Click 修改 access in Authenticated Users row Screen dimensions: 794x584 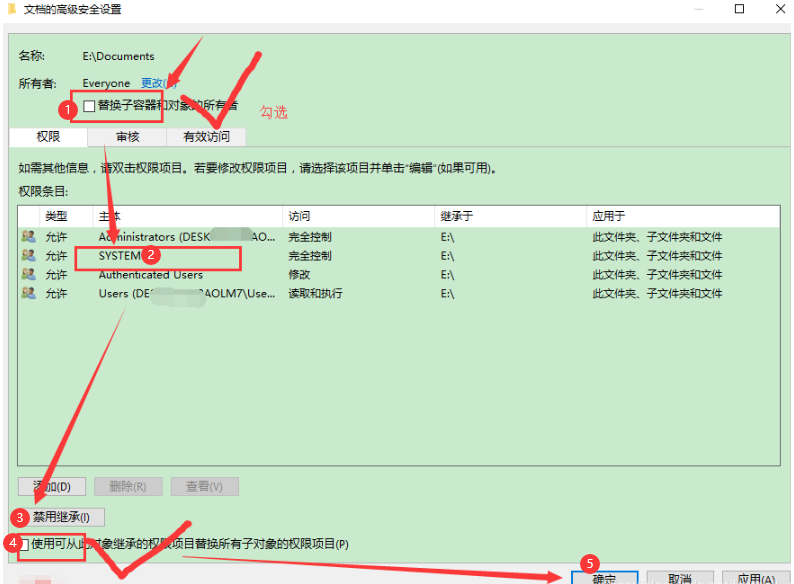[x=299, y=275]
